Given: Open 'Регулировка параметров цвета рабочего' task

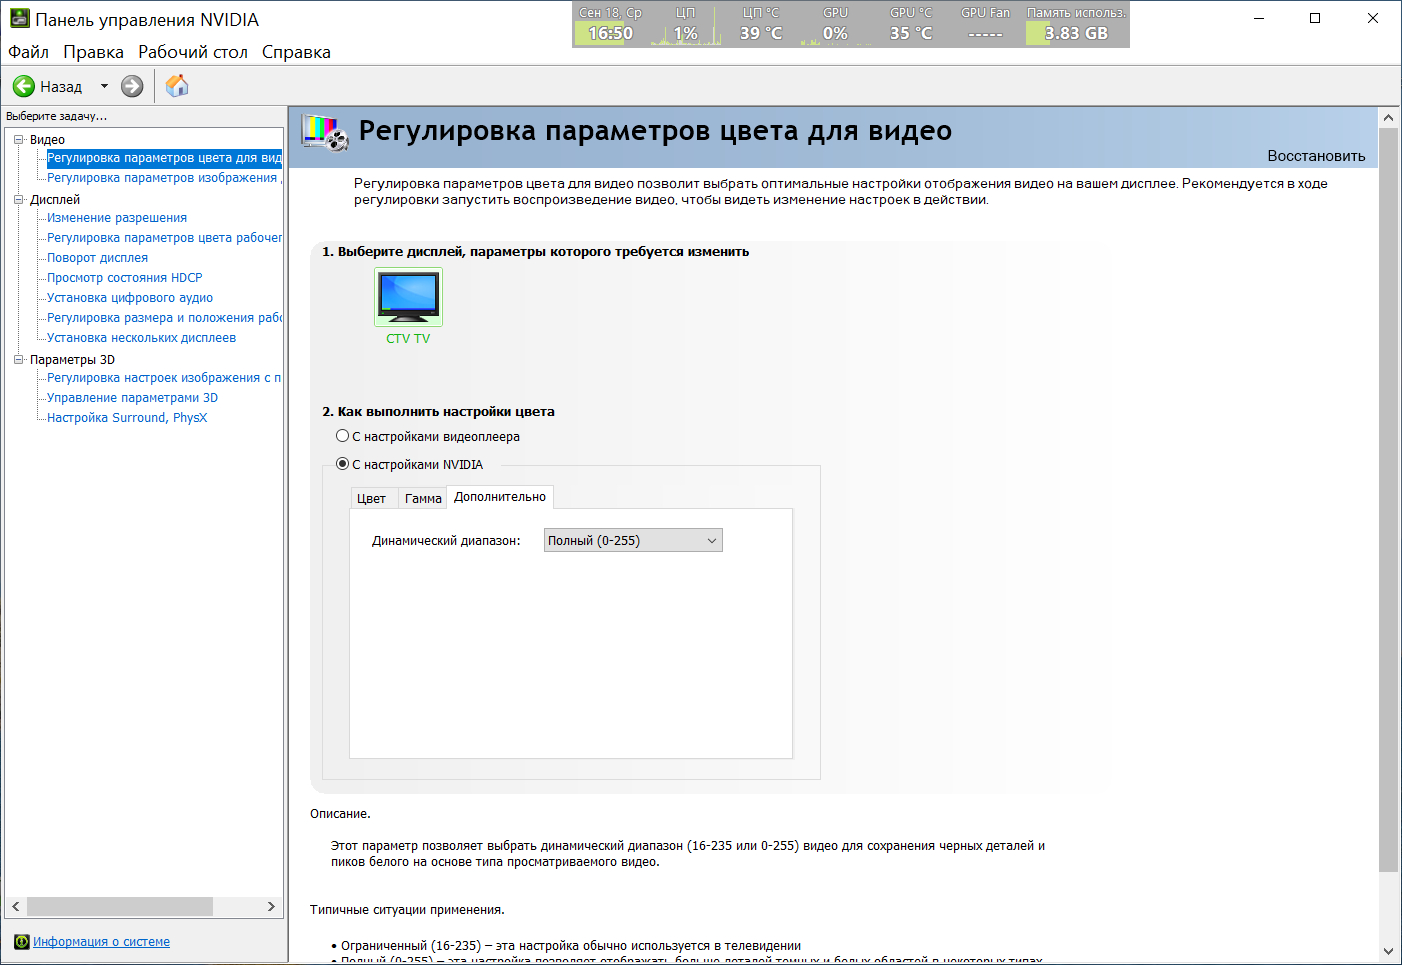Looking at the screenshot, I should [x=164, y=238].
